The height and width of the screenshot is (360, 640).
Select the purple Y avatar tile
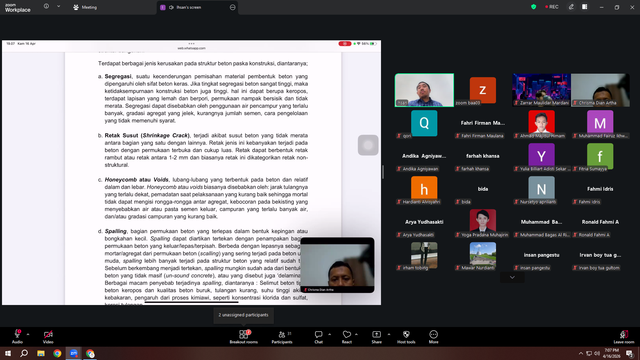[541, 156]
